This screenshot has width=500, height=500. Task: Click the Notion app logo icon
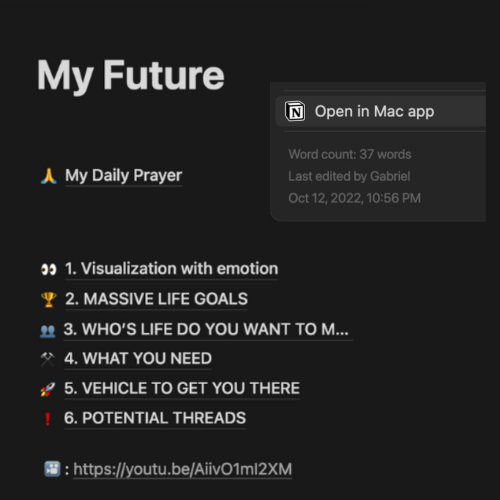click(295, 111)
